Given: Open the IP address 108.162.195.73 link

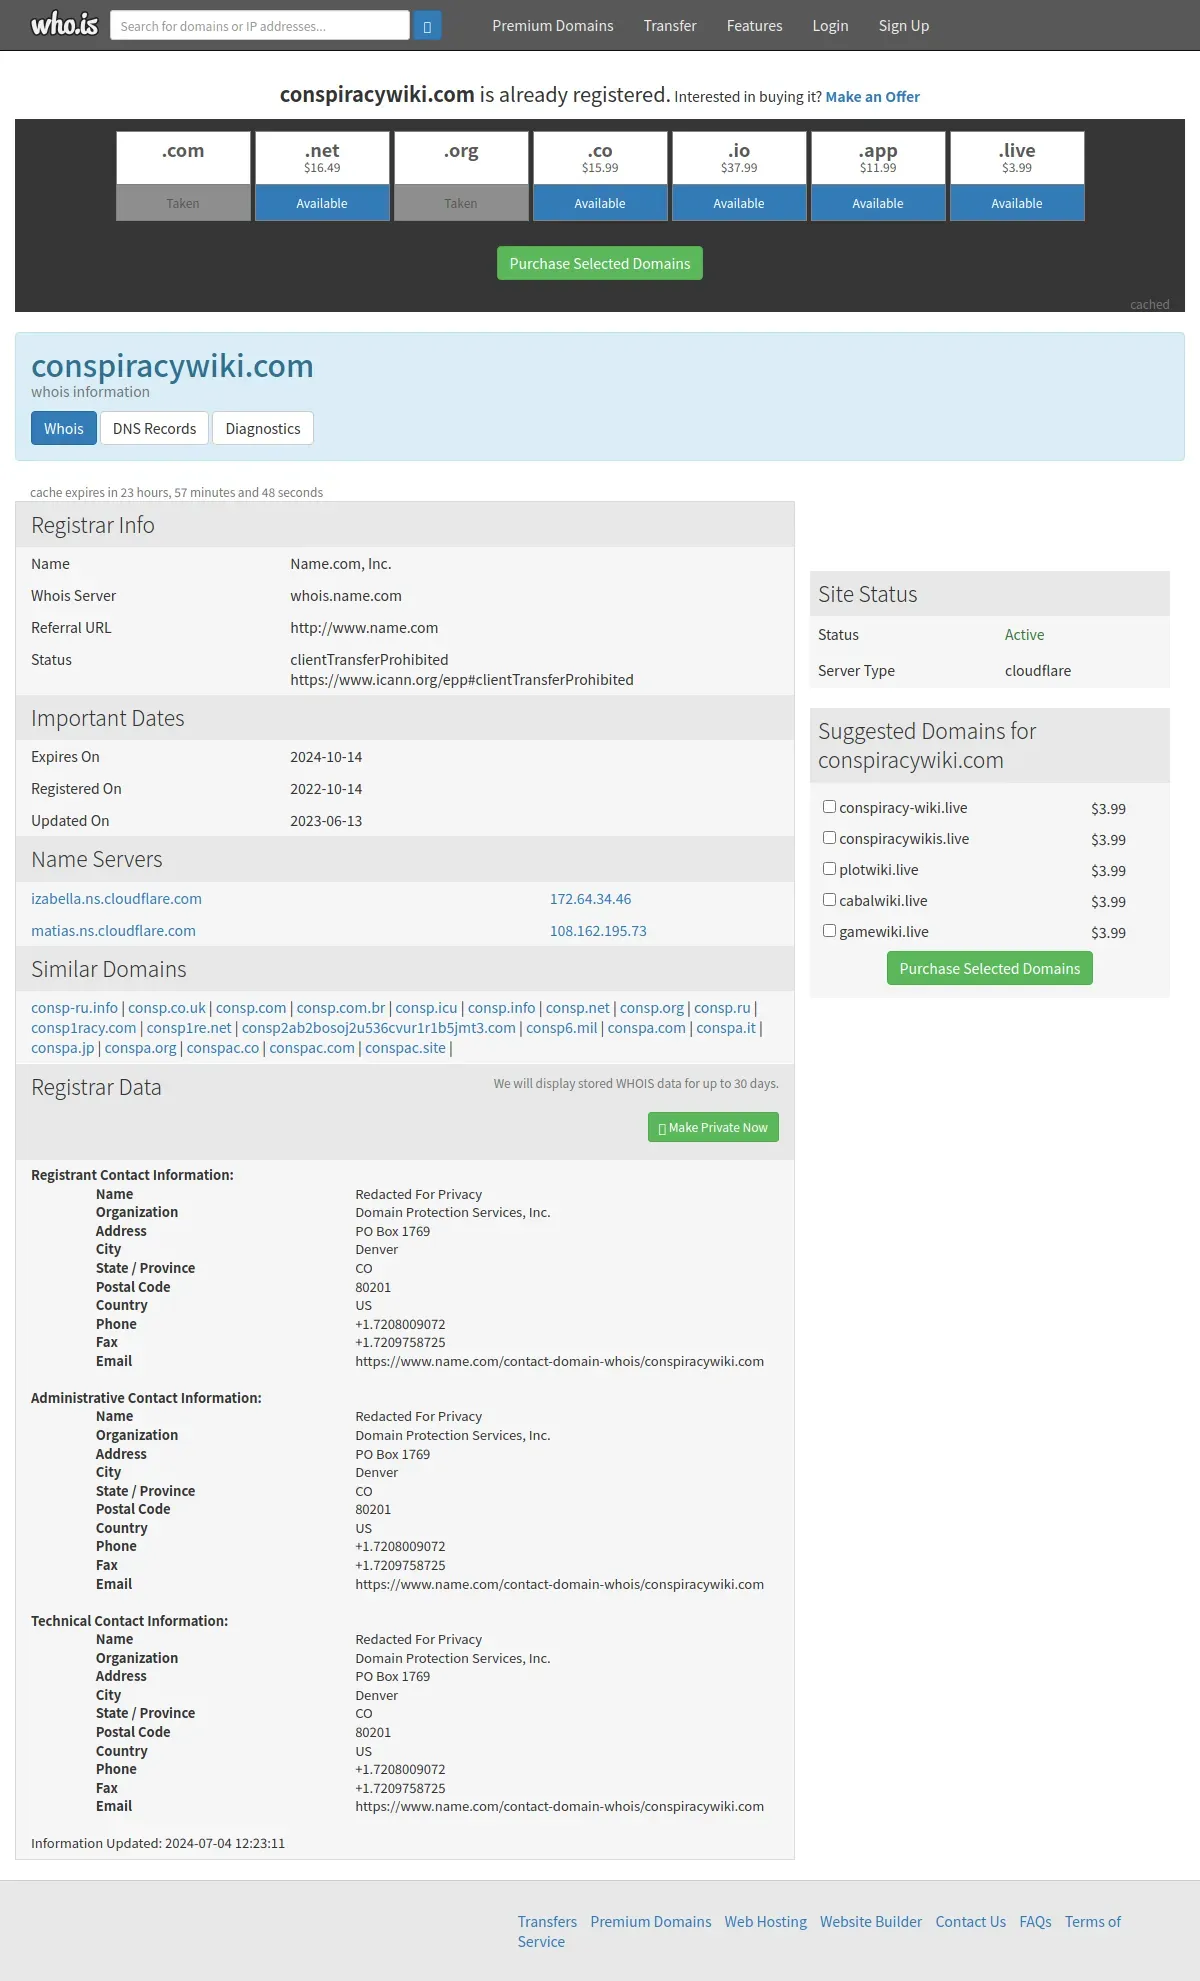Looking at the screenshot, I should point(598,931).
